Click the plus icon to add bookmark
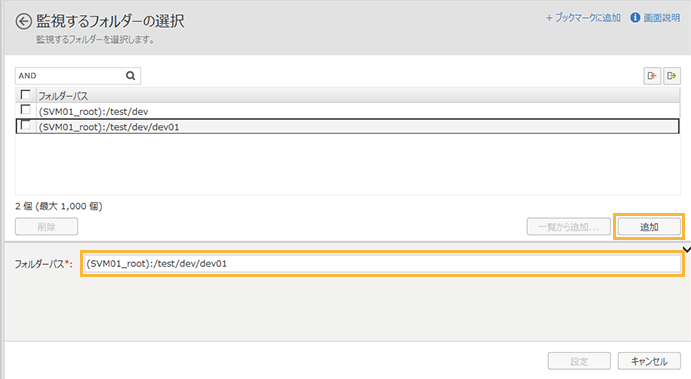The height and width of the screenshot is (379, 691). (549, 18)
